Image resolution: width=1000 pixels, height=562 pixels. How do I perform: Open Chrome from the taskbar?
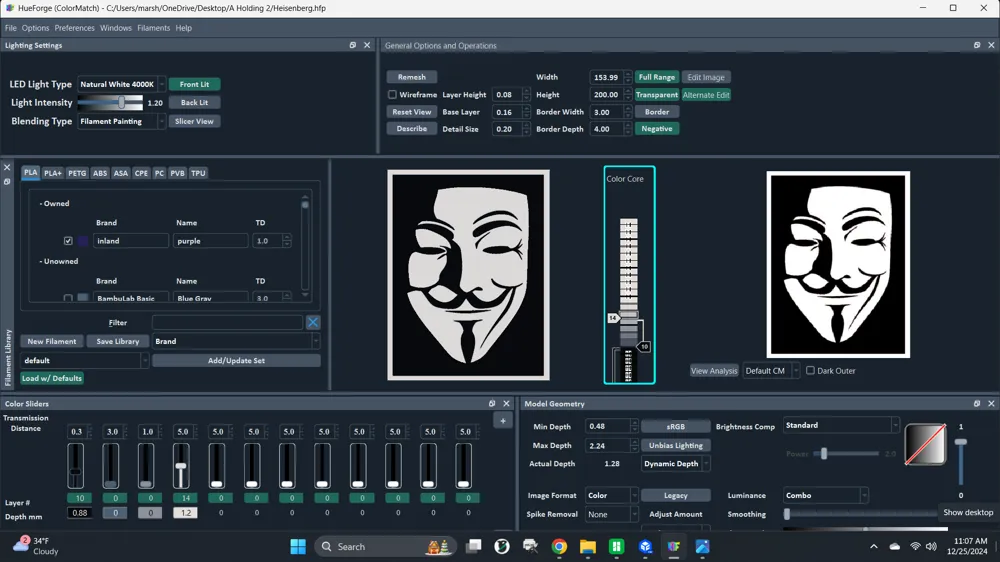(x=559, y=547)
